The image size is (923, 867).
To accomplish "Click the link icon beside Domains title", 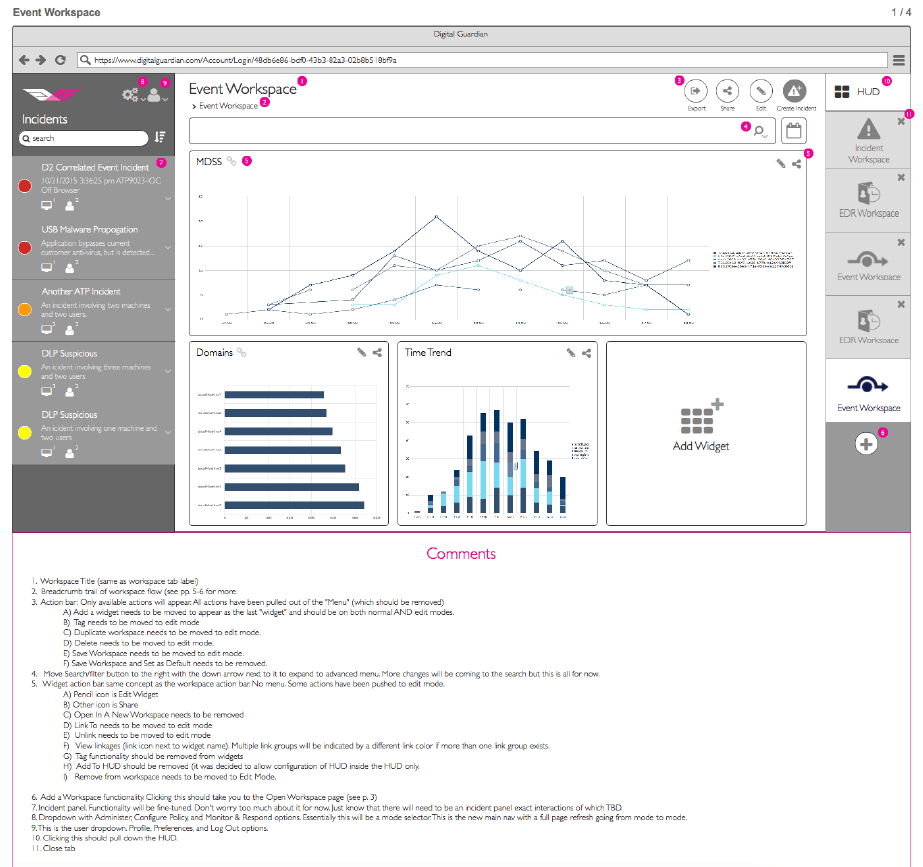I will [241, 353].
